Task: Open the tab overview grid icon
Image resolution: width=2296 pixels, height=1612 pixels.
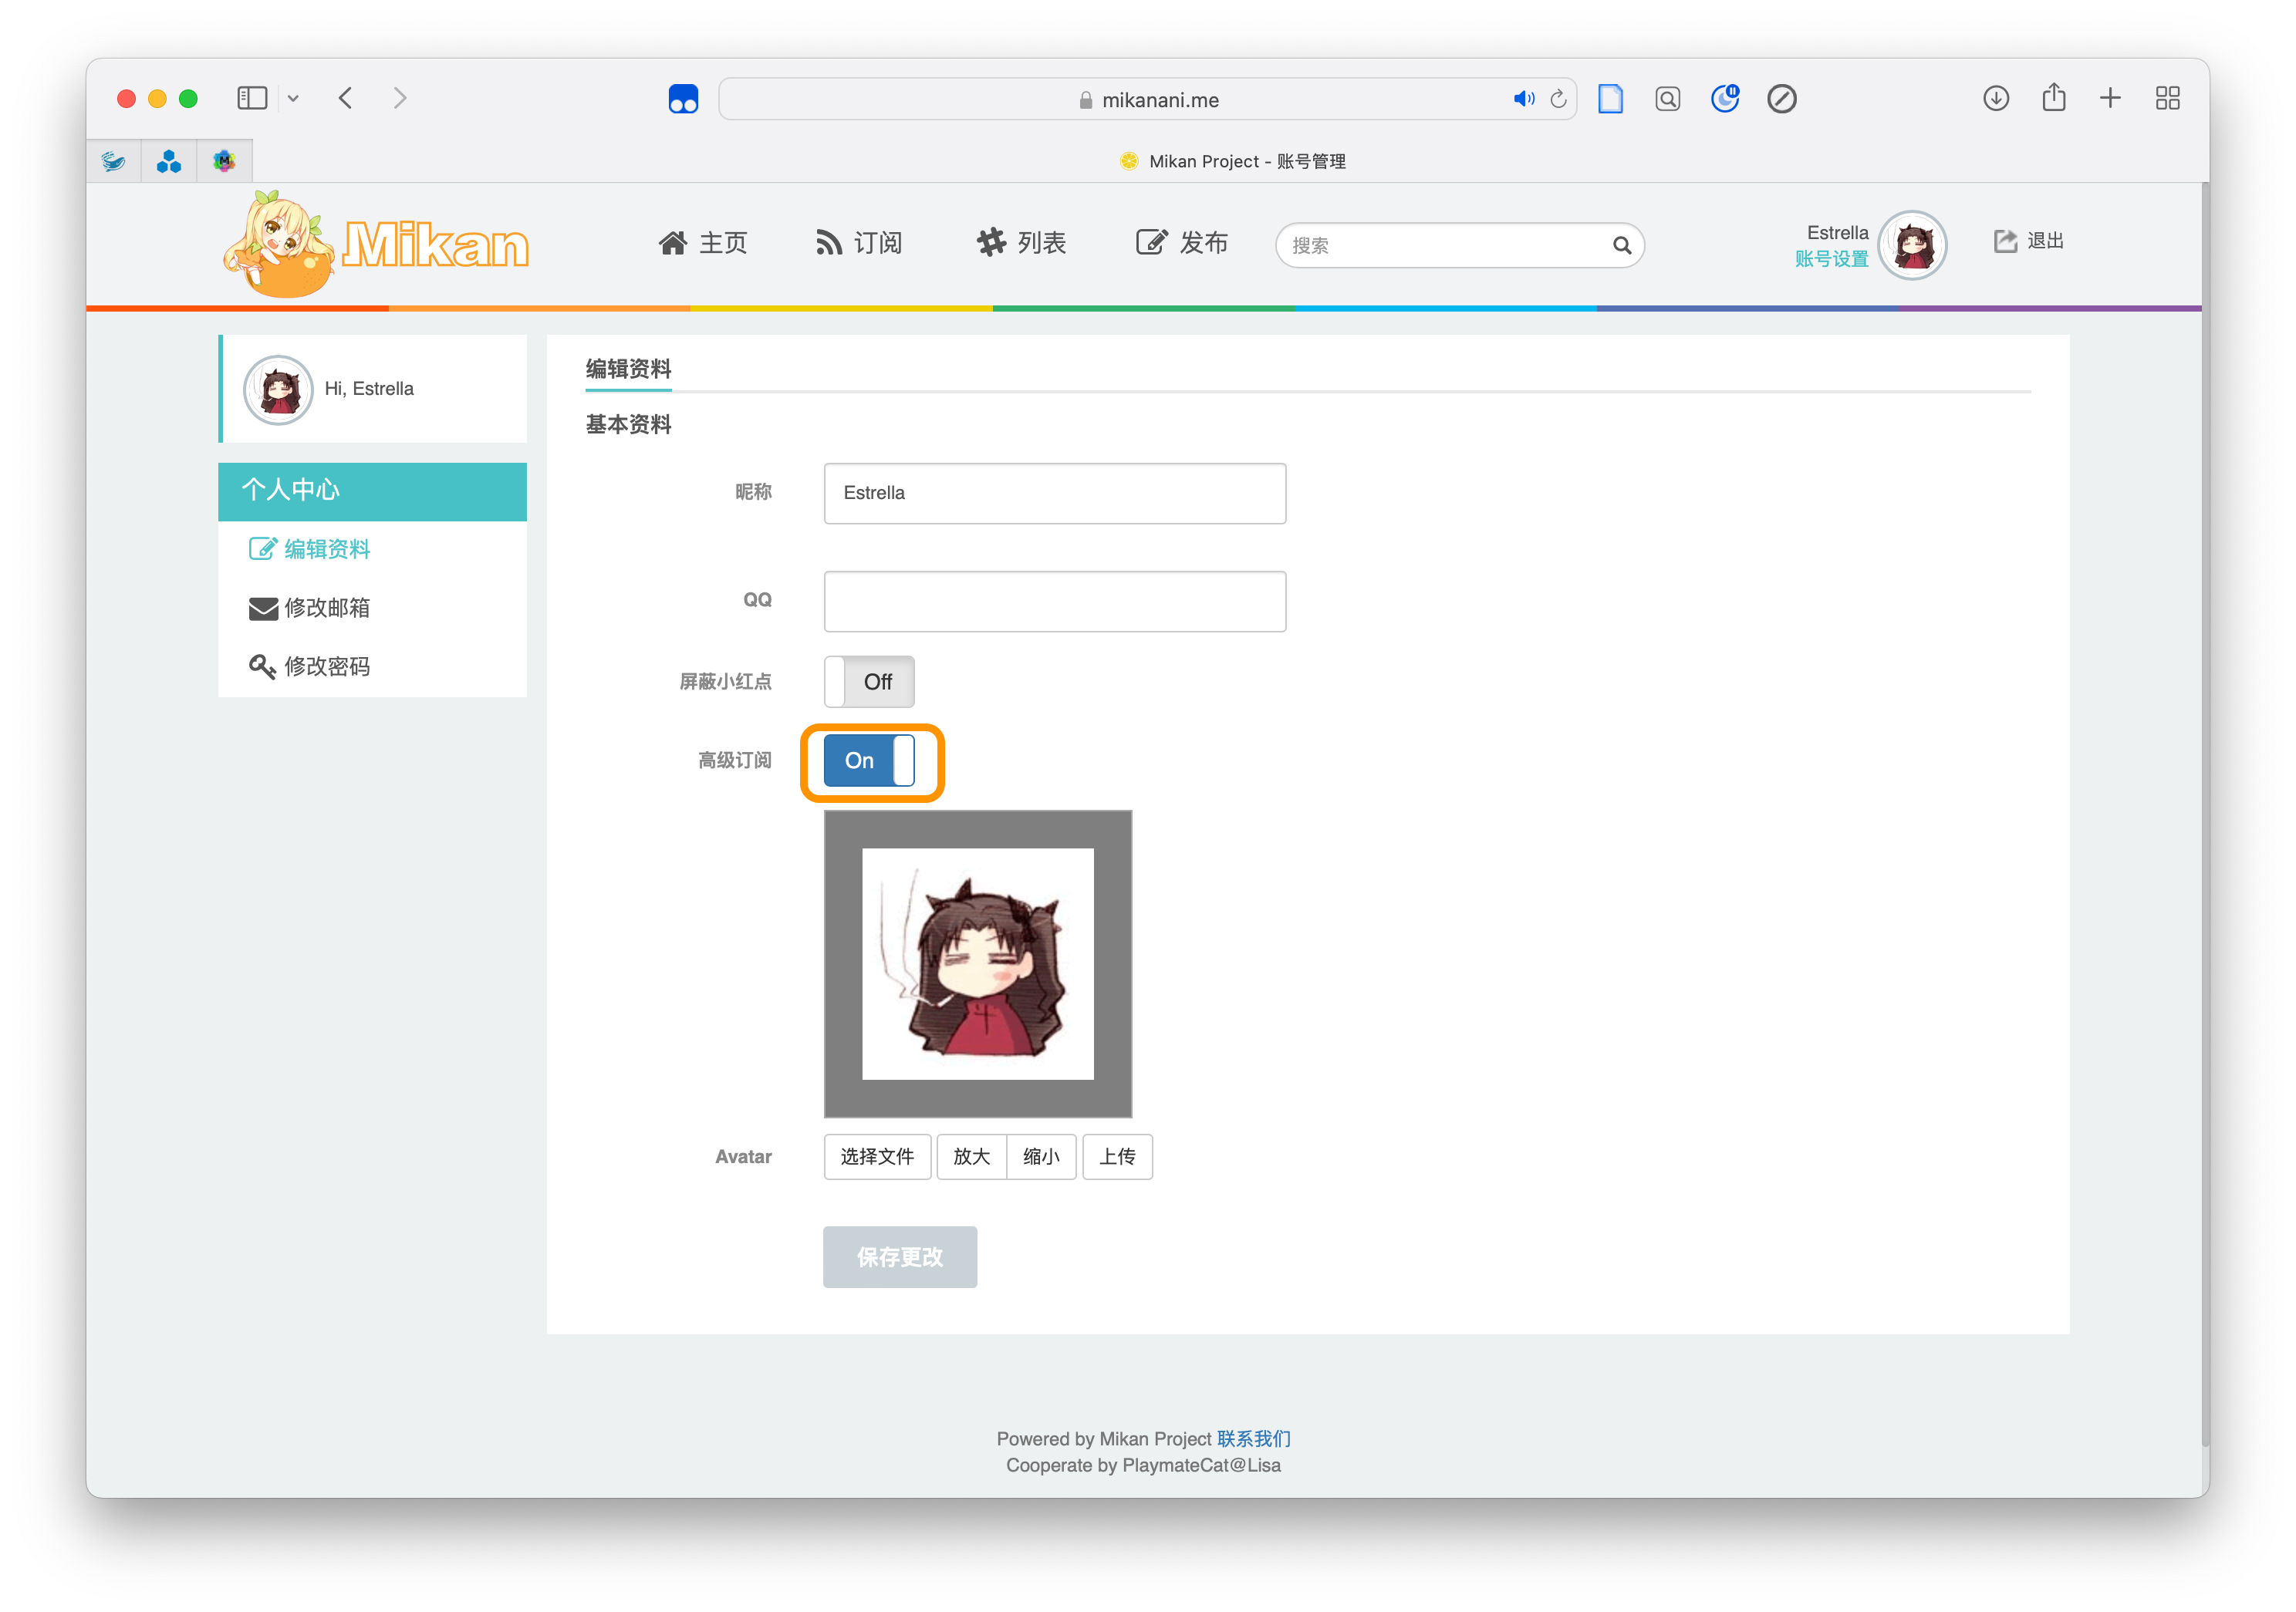Action: coord(2167,98)
